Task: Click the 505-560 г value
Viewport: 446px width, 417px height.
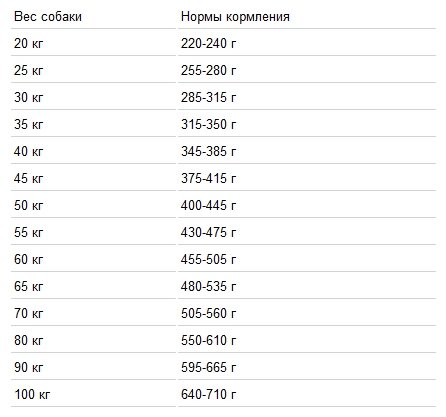Action: [208, 313]
